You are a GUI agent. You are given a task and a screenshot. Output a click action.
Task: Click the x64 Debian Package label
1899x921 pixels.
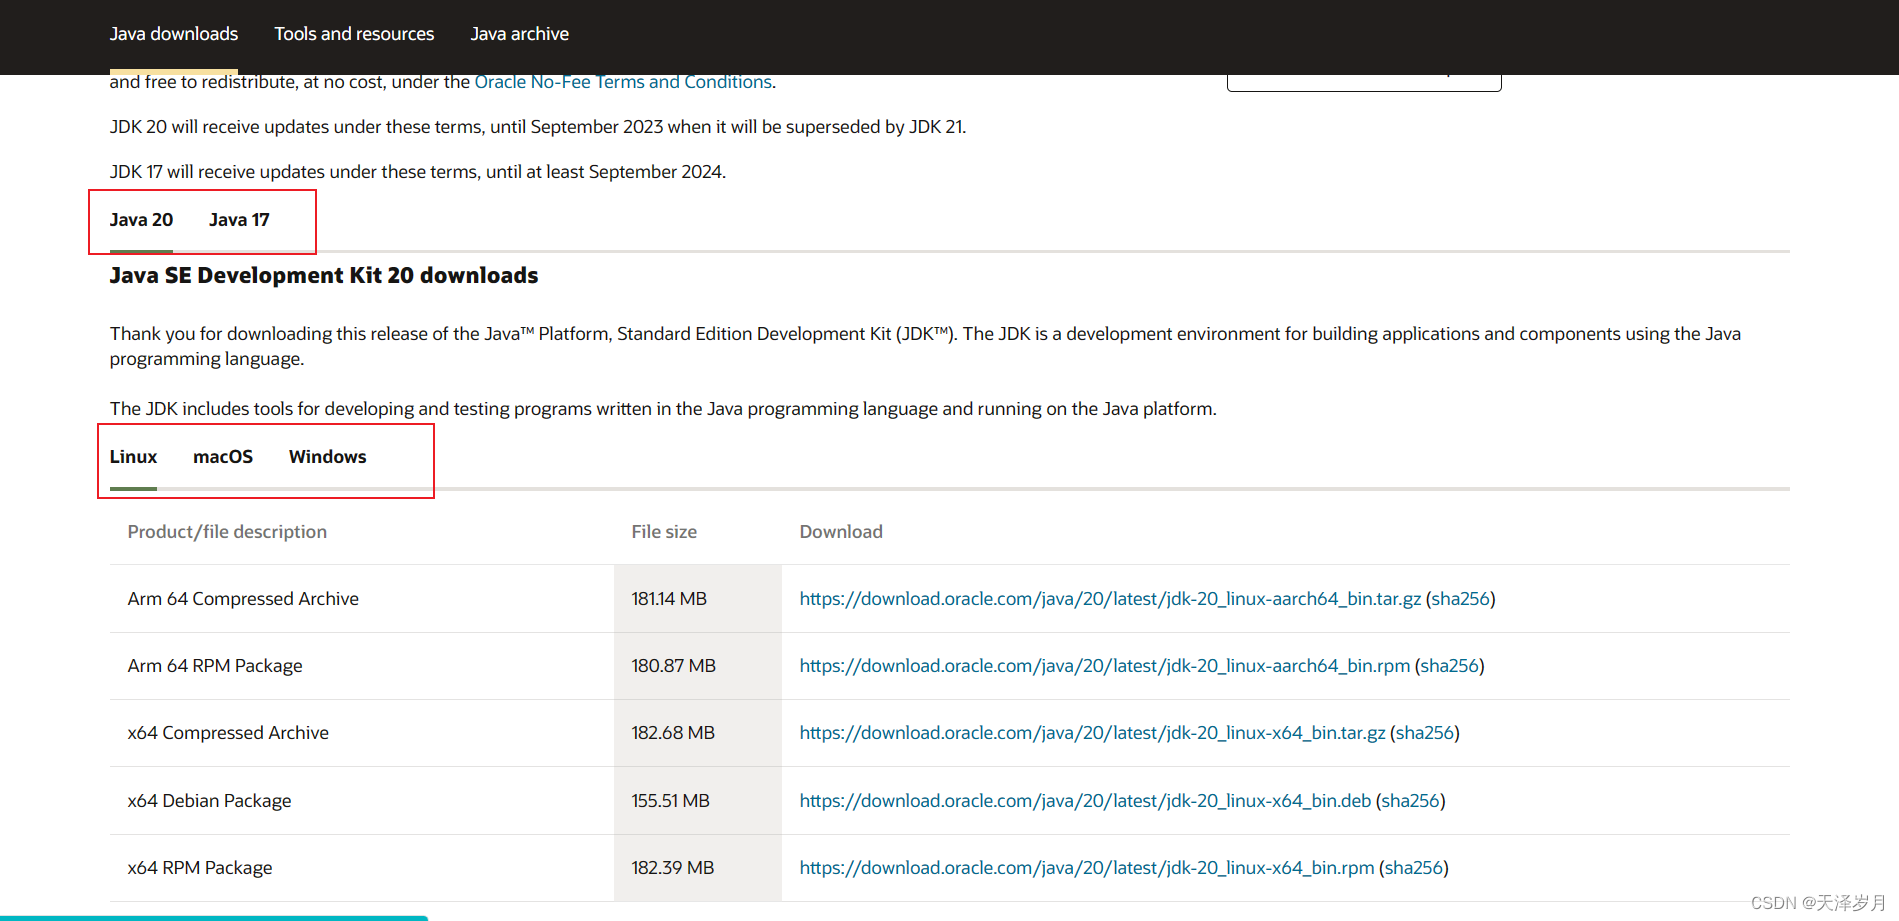[210, 801]
